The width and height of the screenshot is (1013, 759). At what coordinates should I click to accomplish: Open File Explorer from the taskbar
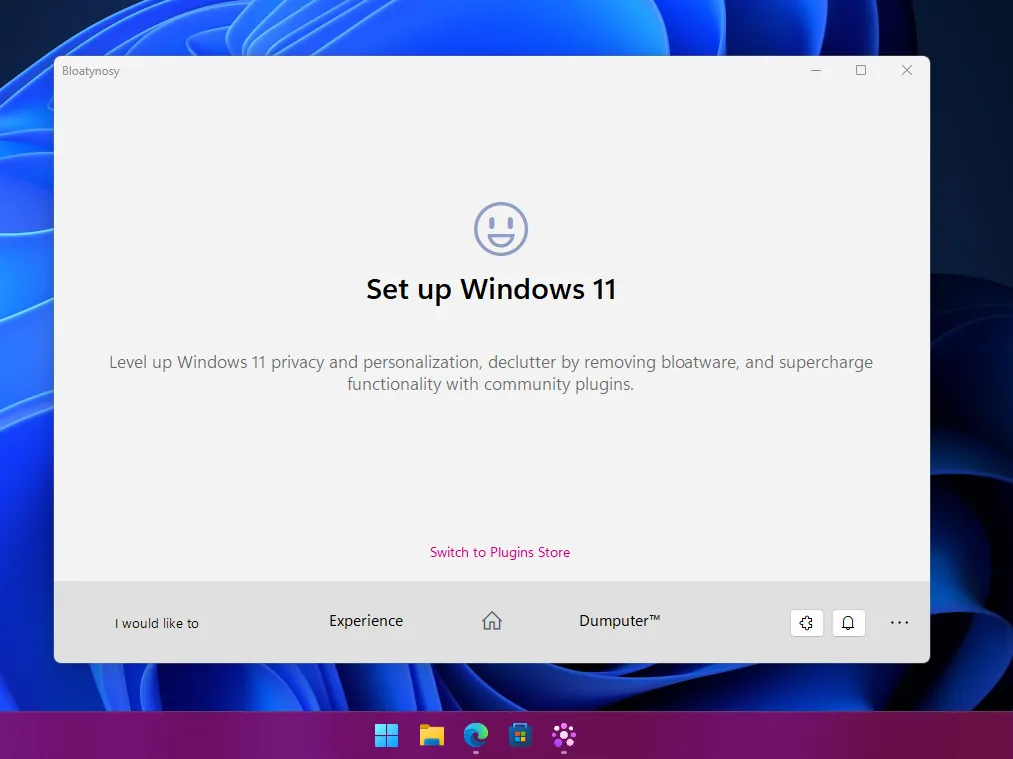coord(430,736)
